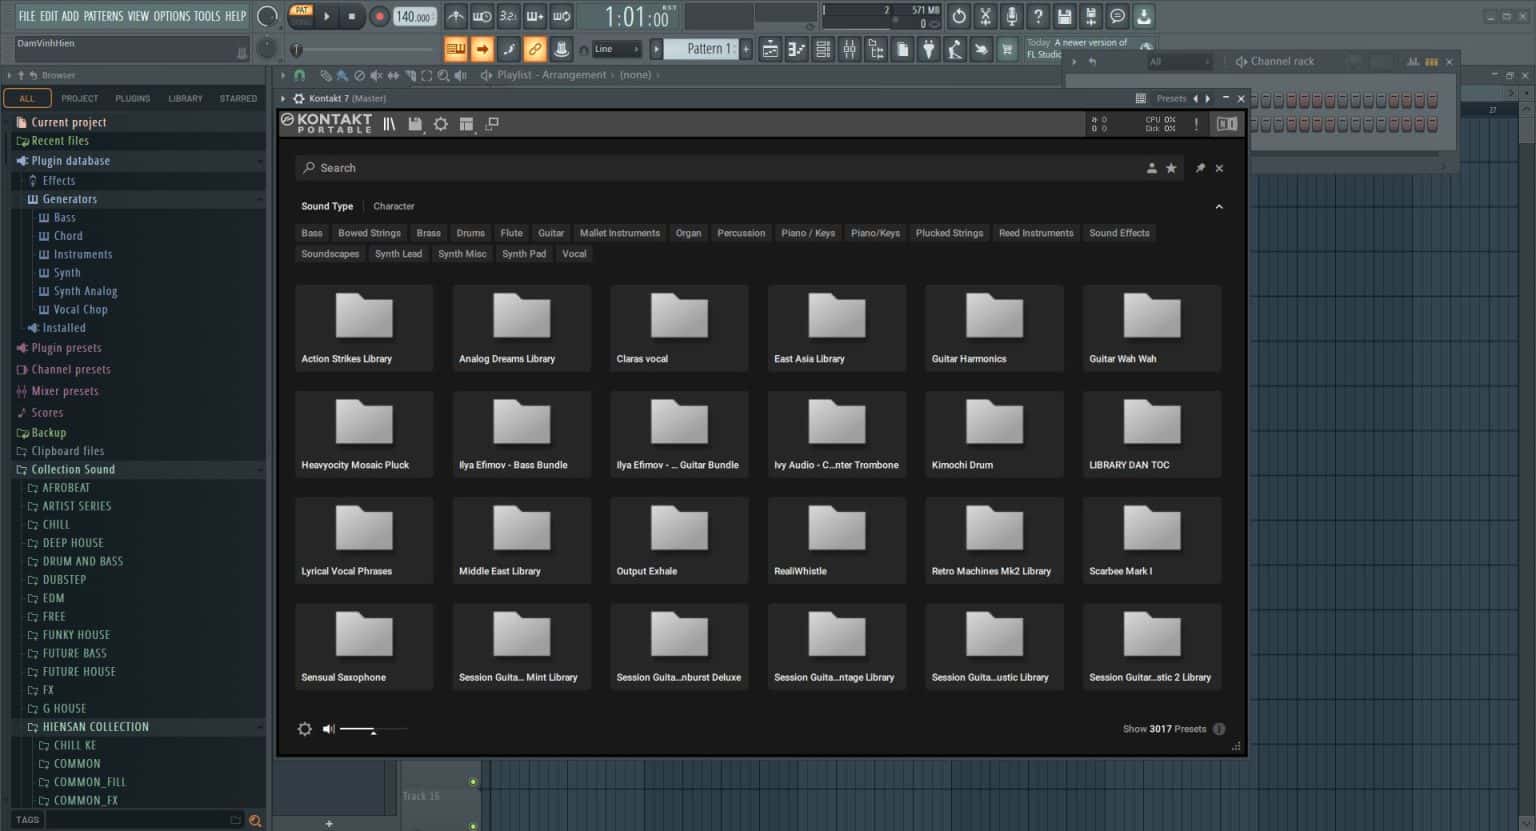Switch to PLUGINS browser tab
Viewport: 1536px width, 831px height.
pyautogui.click(x=132, y=98)
